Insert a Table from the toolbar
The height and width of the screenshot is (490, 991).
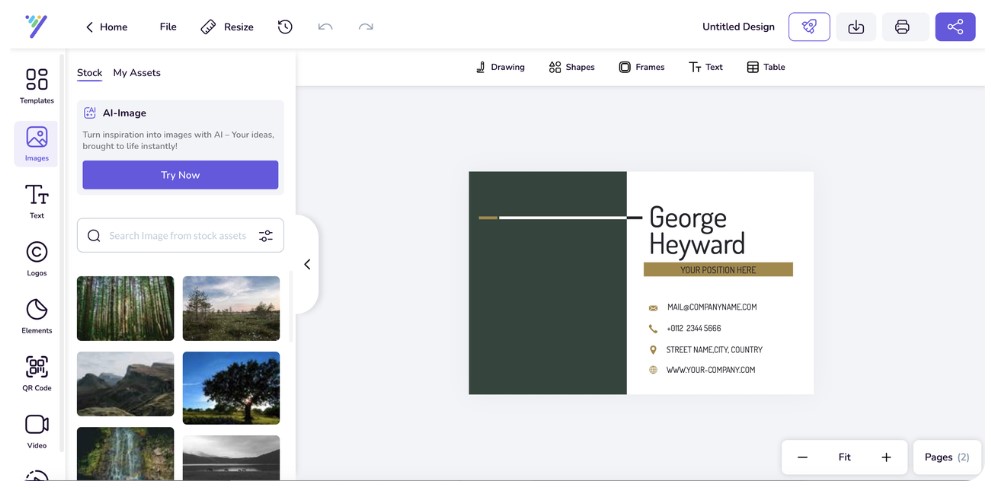[766, 67]
